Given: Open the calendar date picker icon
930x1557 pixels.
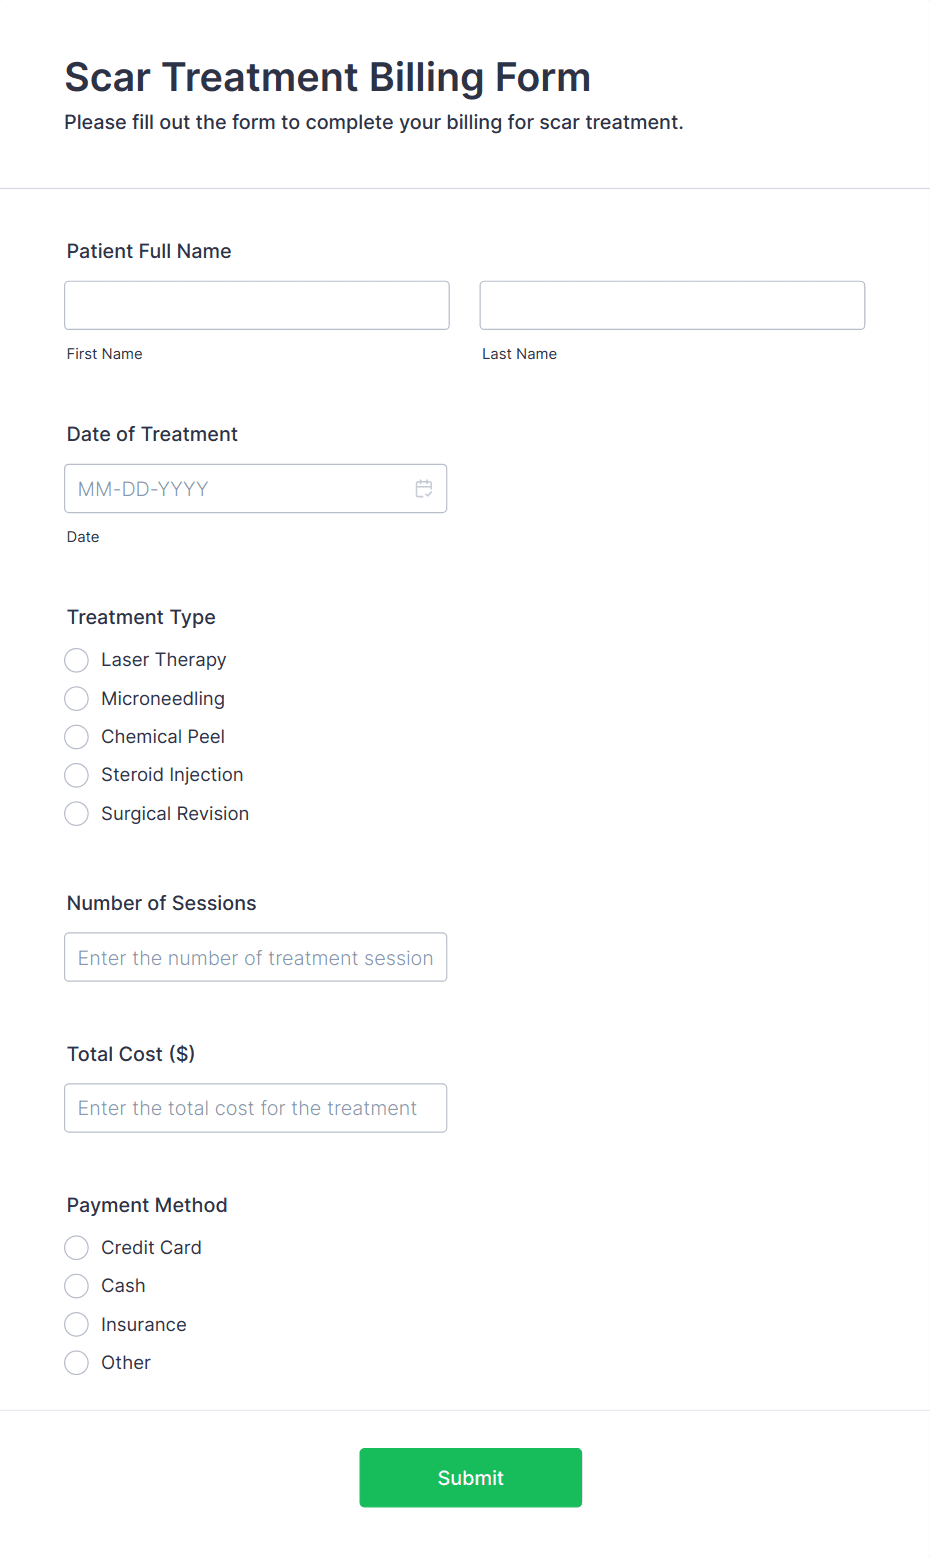Looking at the screenshot, I should pyautogui.click(x=424, y=489).
